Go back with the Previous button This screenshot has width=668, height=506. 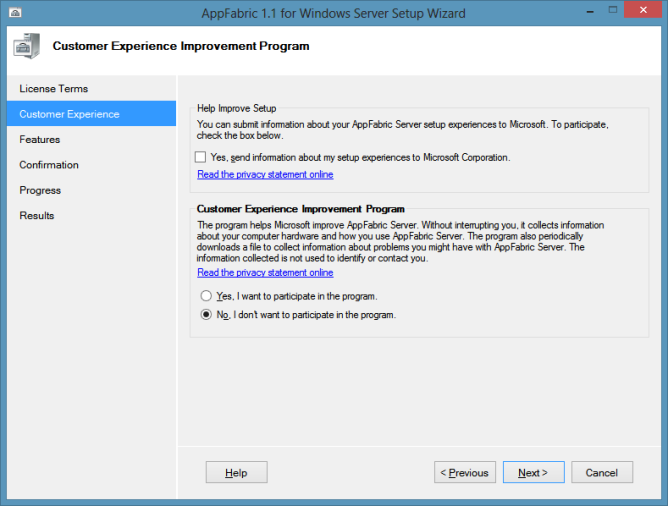[x=465, y=473]
